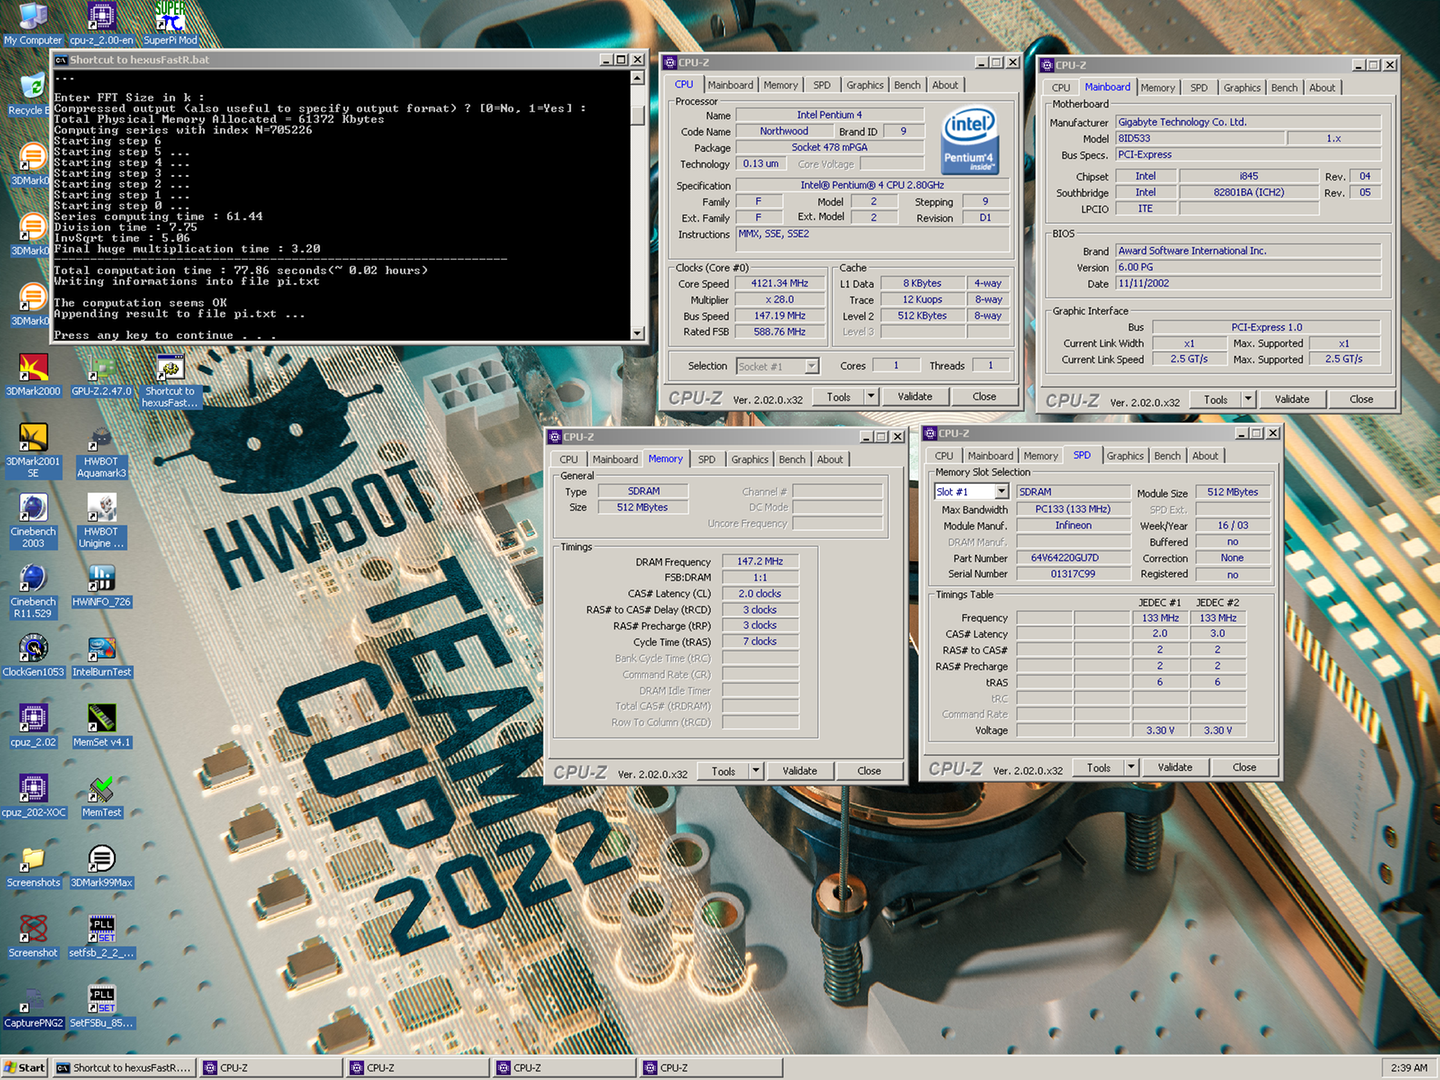Open Memory tab in Mainboard window
Viewport: 1440px width, 1080px height.
click(x=1158, y=88)
